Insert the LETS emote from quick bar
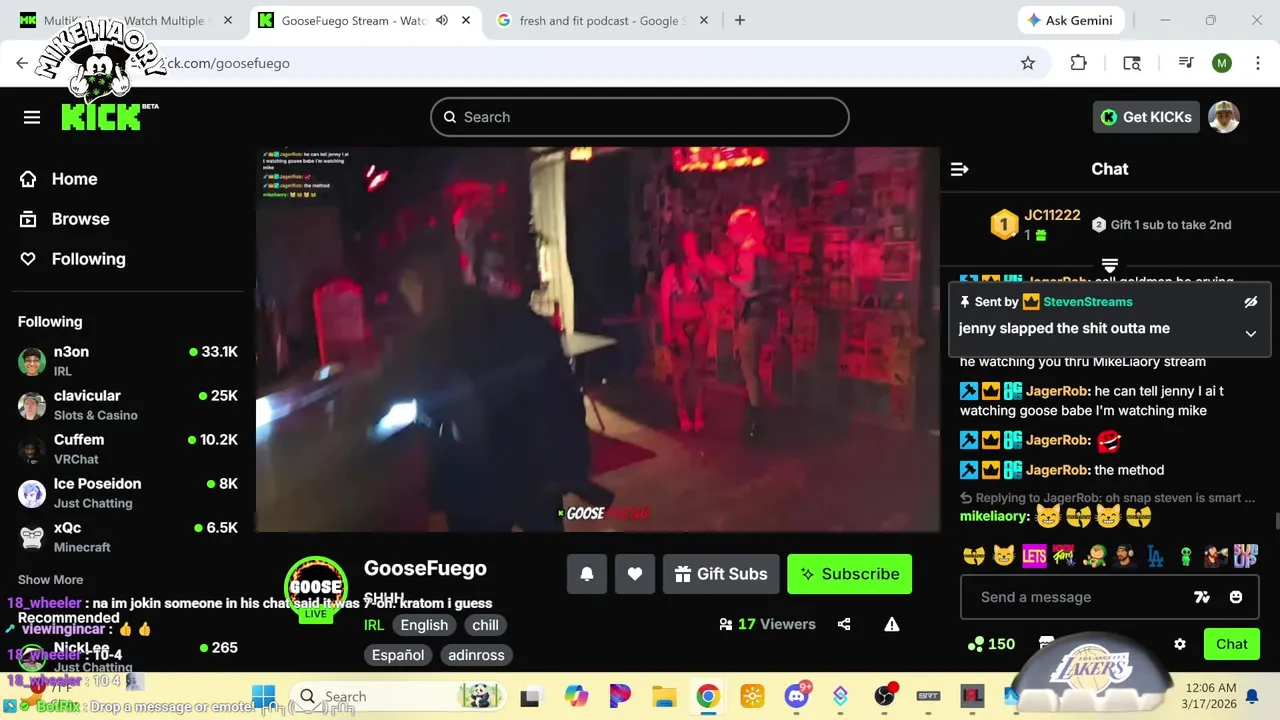 (1034, 555)
